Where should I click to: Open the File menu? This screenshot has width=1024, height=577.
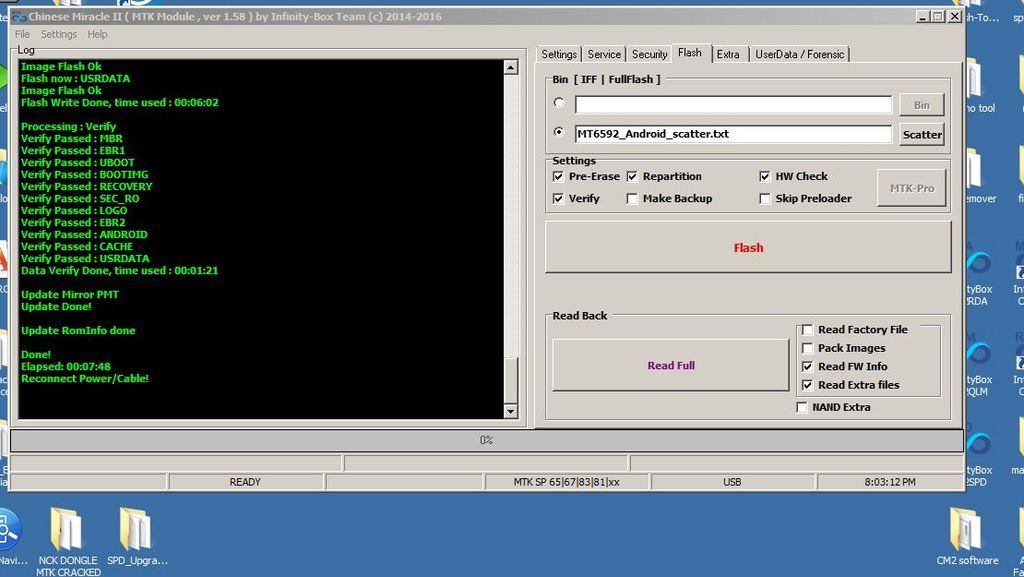pyautogui.click(x=22, y=34)
